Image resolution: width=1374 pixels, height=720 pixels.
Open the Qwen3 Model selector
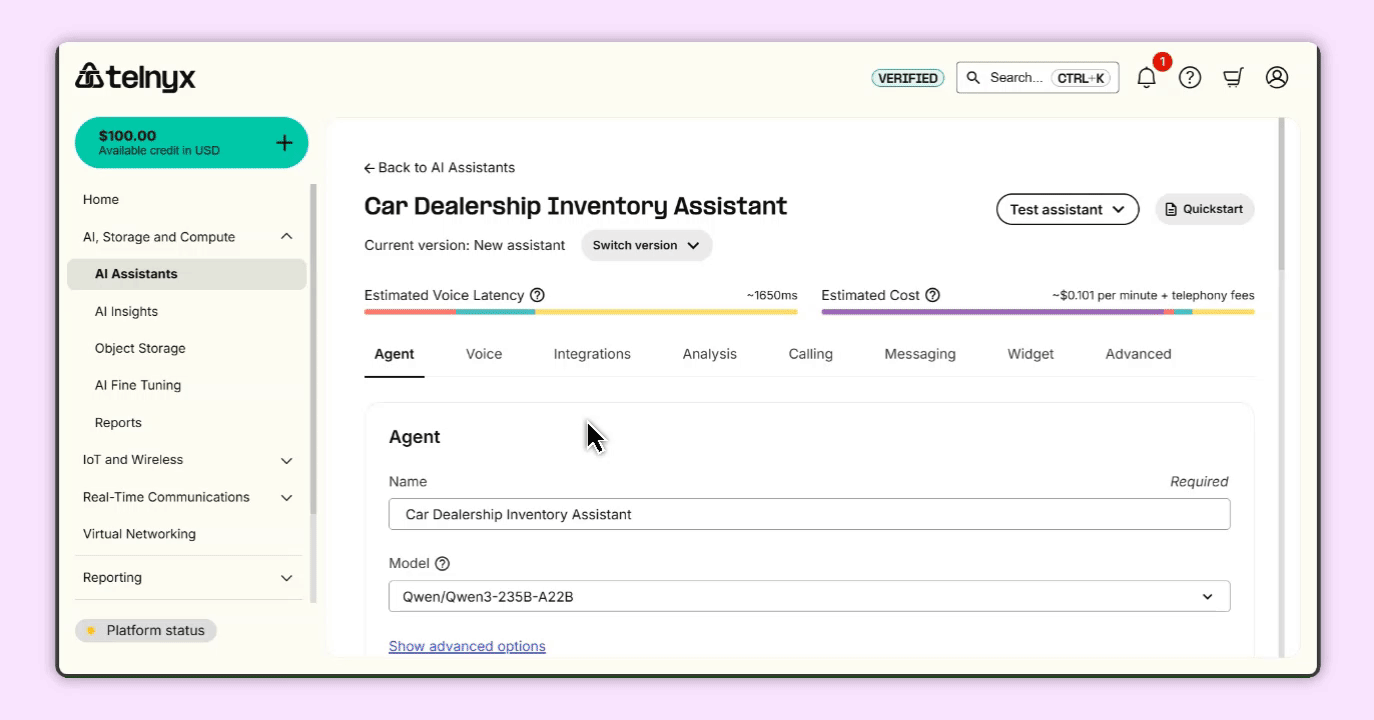point(810,596)
